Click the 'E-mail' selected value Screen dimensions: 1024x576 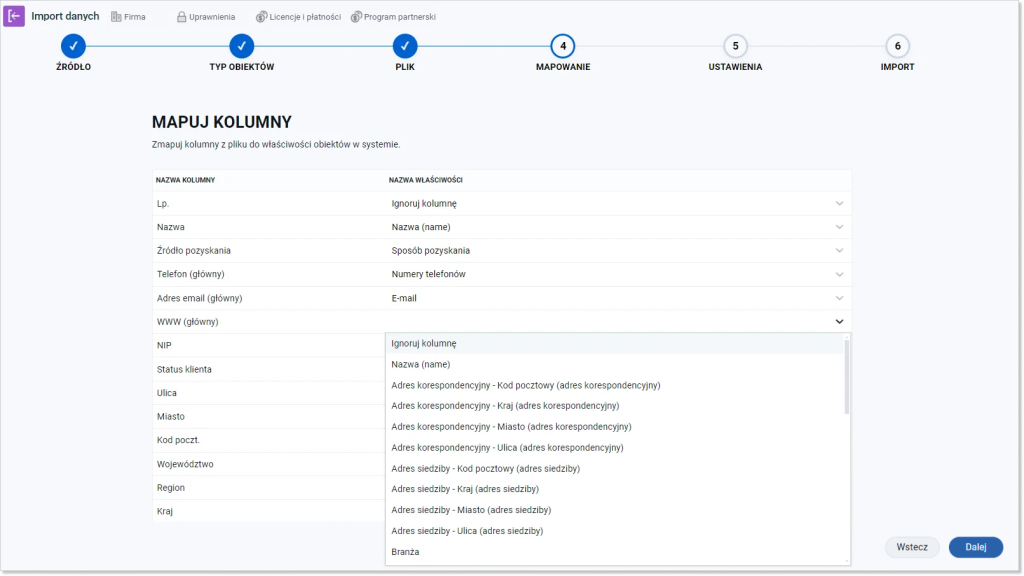click(x=404, y=298)
